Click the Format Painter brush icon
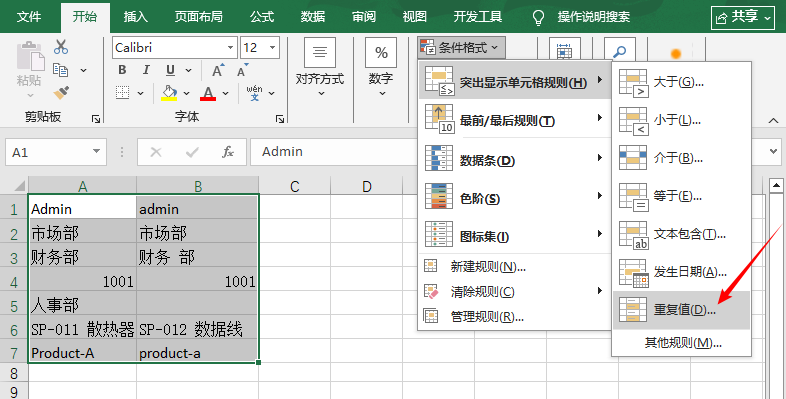The image size is (786, 399). click(x=61, y=93)
